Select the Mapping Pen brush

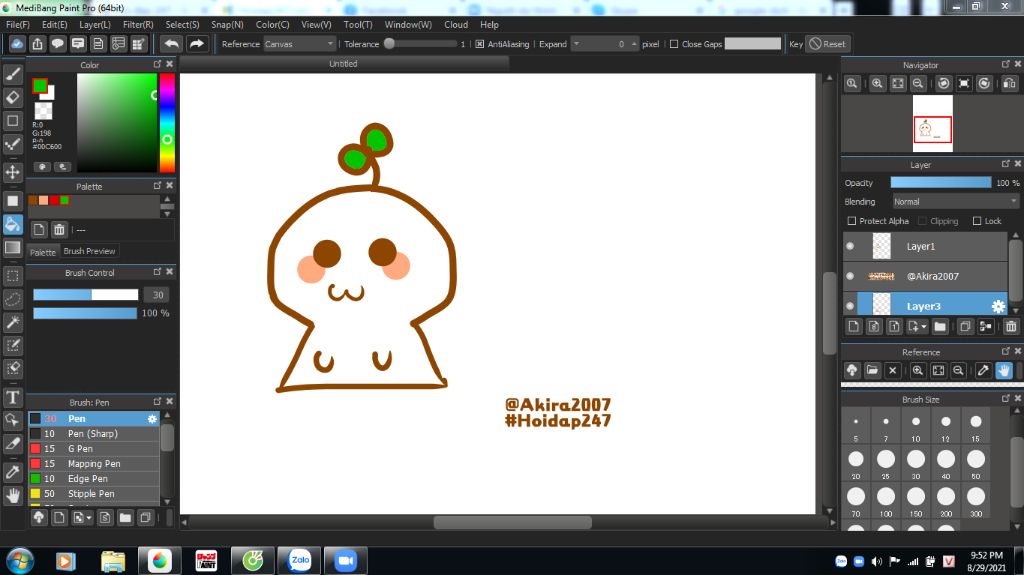click(x=94, y=464)
